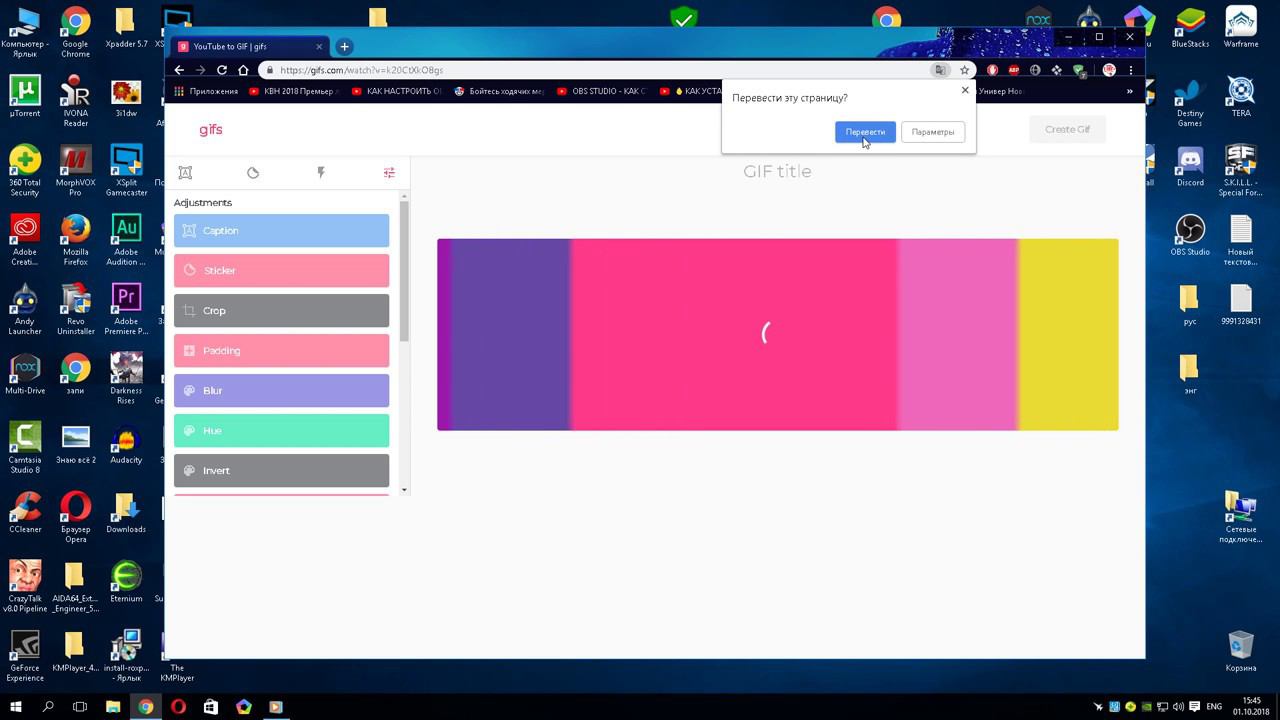Select the Camtasia Studio 8 desktop icon
The image size is (1280, 720).
25,448
